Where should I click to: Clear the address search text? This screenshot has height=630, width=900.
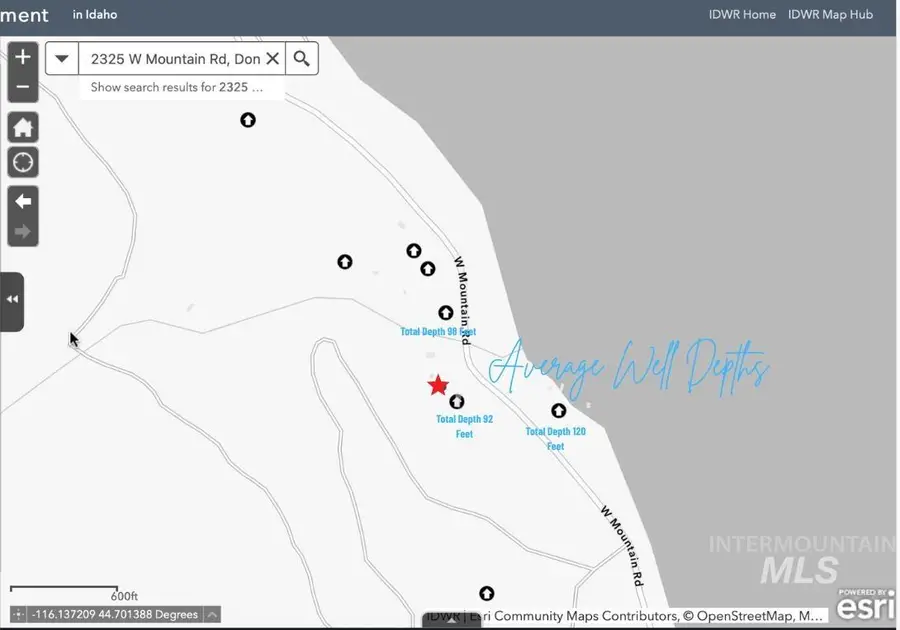click(x=272, y=59)
